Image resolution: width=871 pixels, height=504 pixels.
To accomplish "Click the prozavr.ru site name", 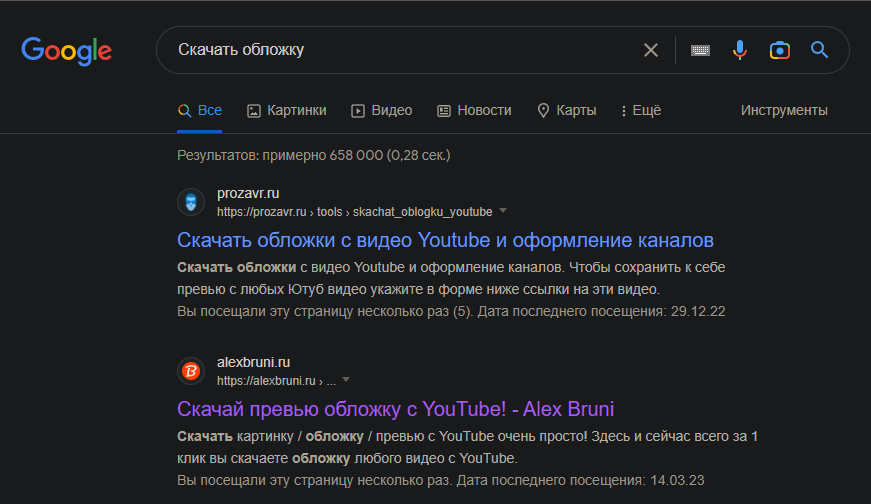I will coord(248,193).
